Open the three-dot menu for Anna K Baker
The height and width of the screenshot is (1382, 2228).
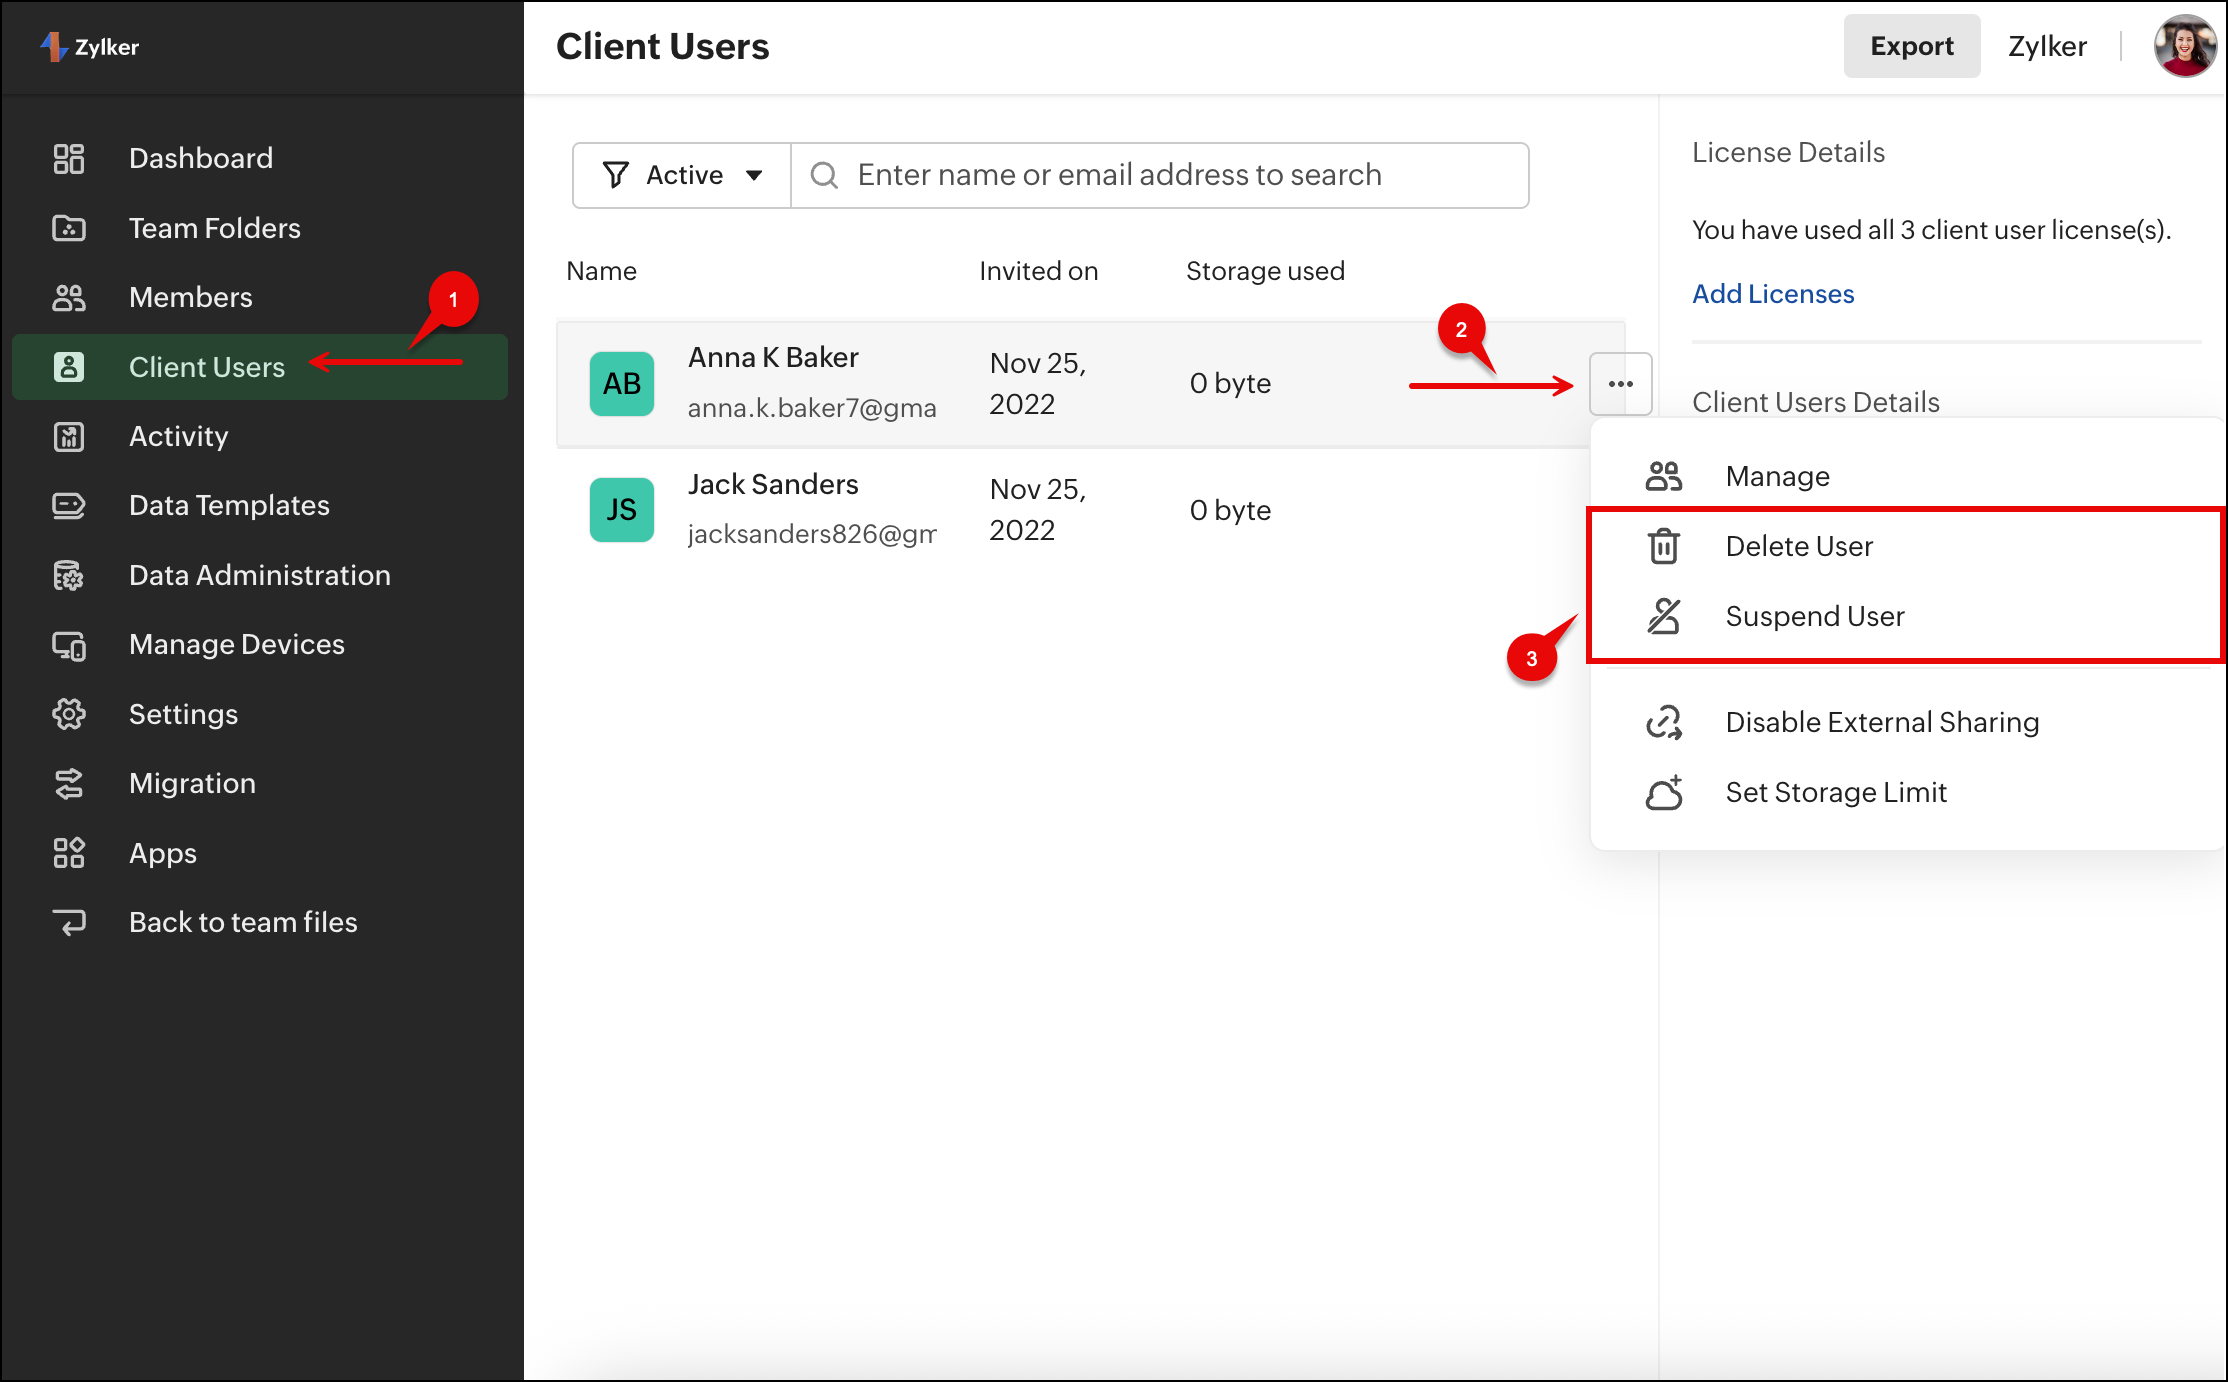click(1620, 384)
